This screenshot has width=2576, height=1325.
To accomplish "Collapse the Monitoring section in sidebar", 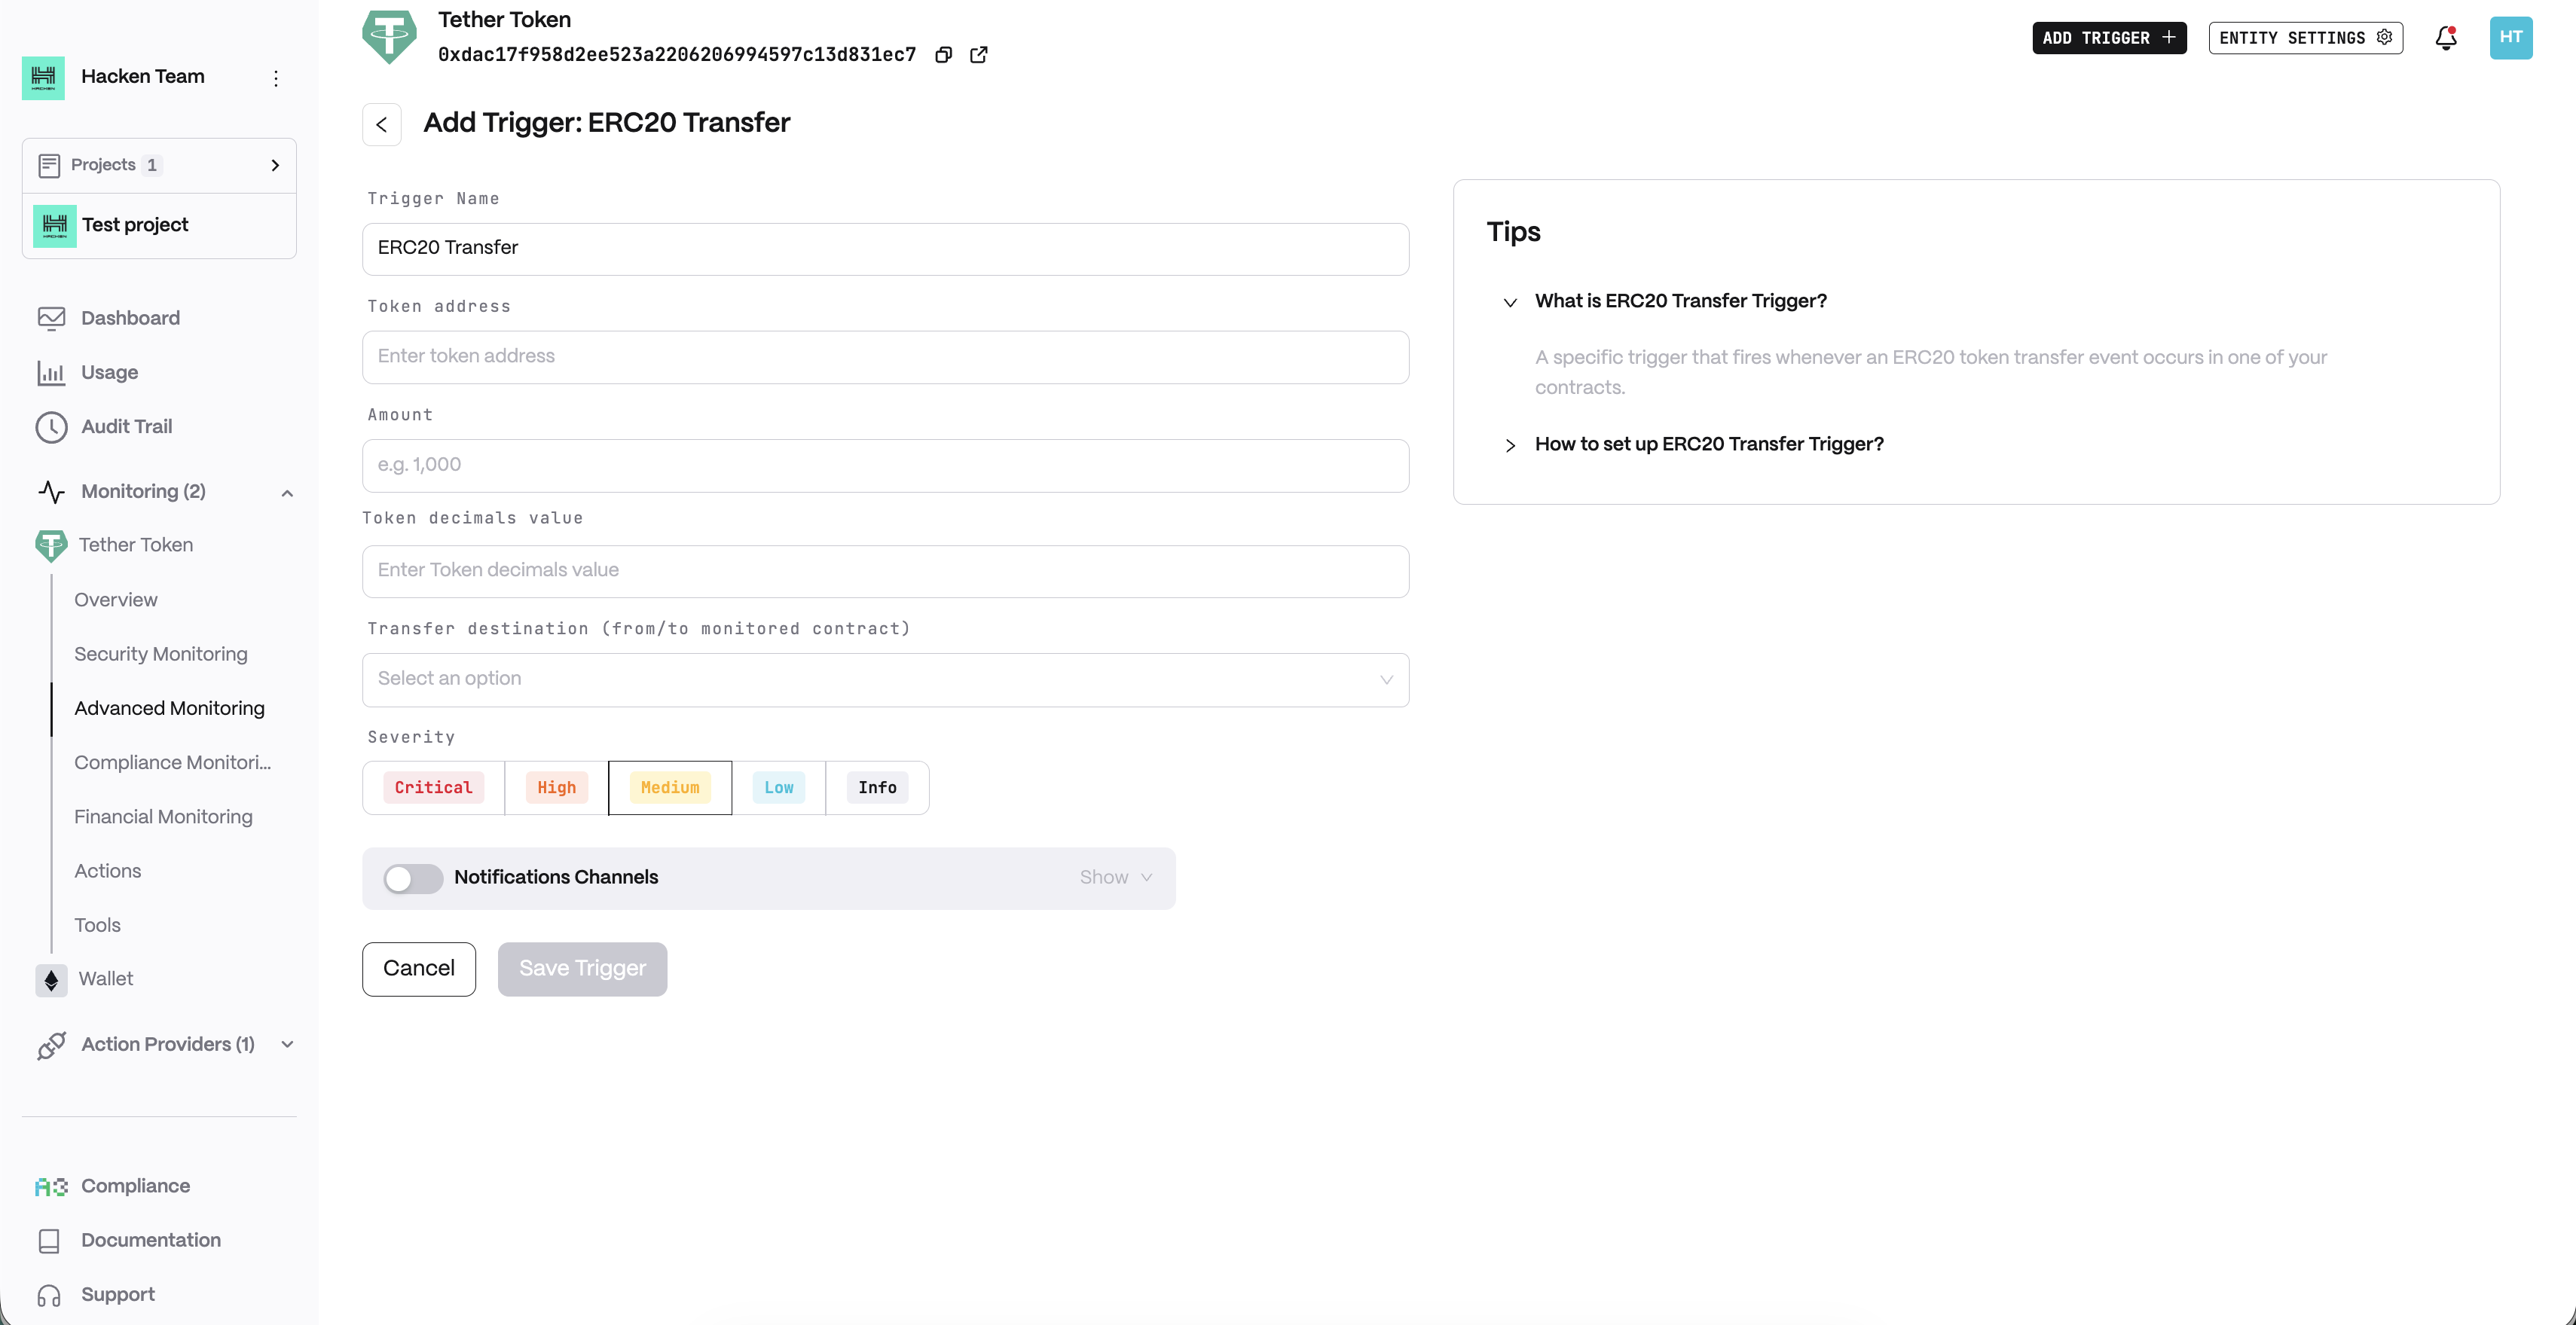I will [287, 492].
